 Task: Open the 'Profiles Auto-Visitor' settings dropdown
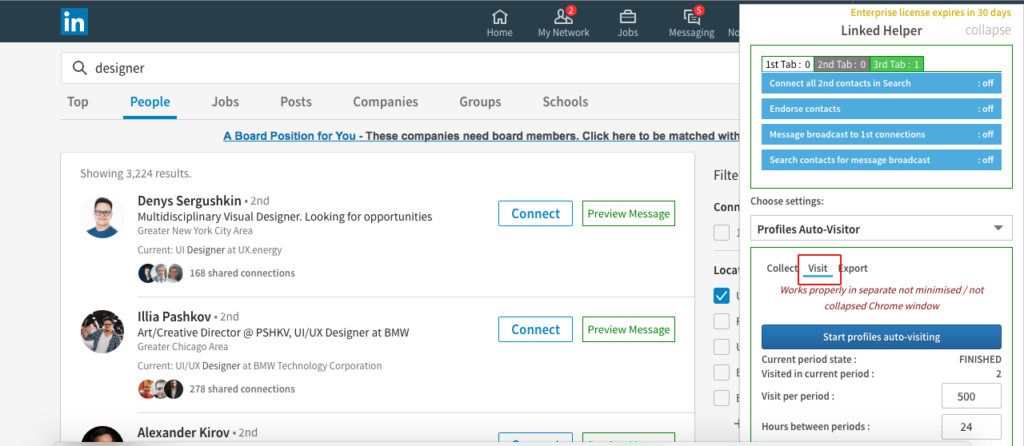(x=881, y=229)
